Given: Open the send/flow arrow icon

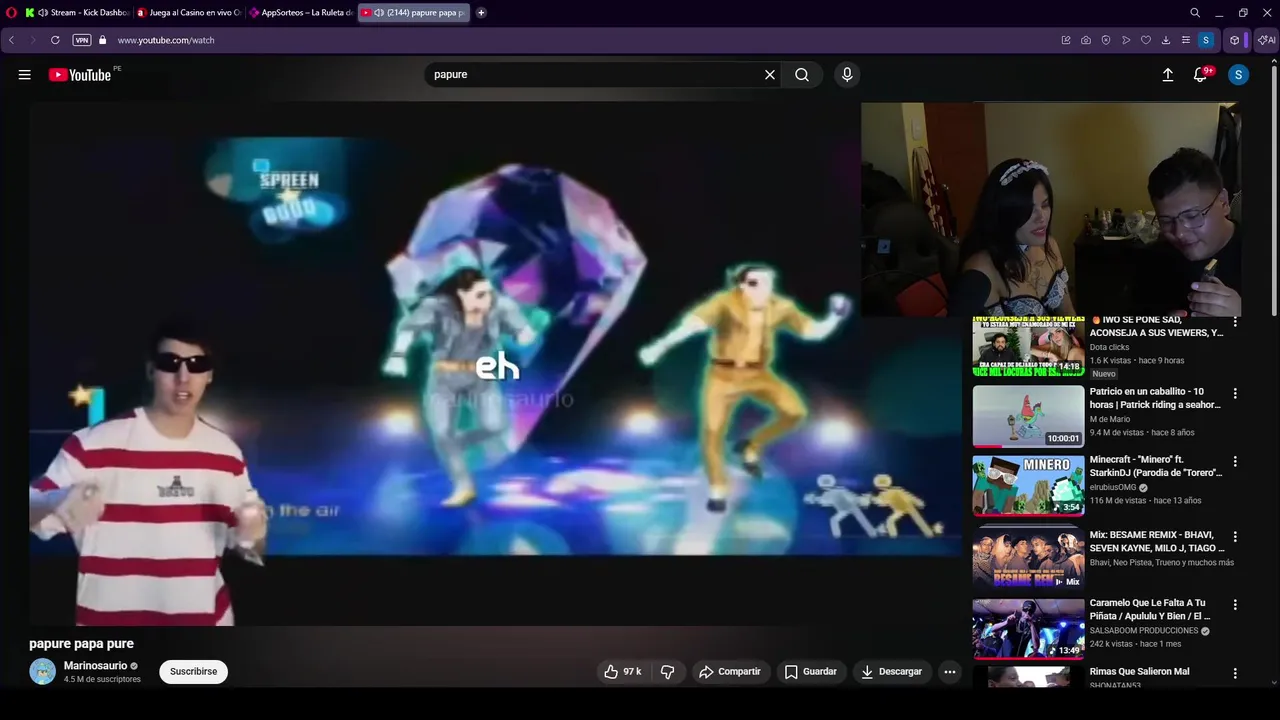Looking at the screenshot, I should tap(1126, 40).
